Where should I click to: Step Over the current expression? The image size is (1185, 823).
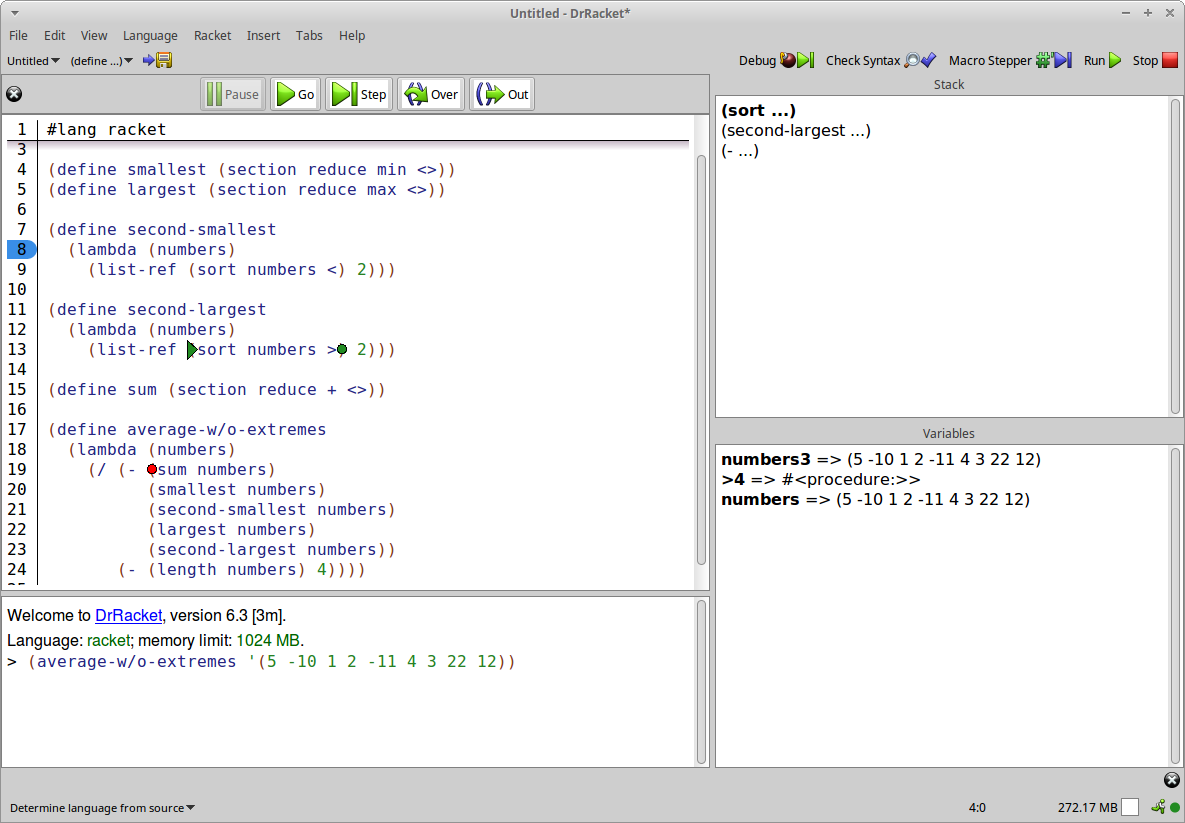click(431, 94)
